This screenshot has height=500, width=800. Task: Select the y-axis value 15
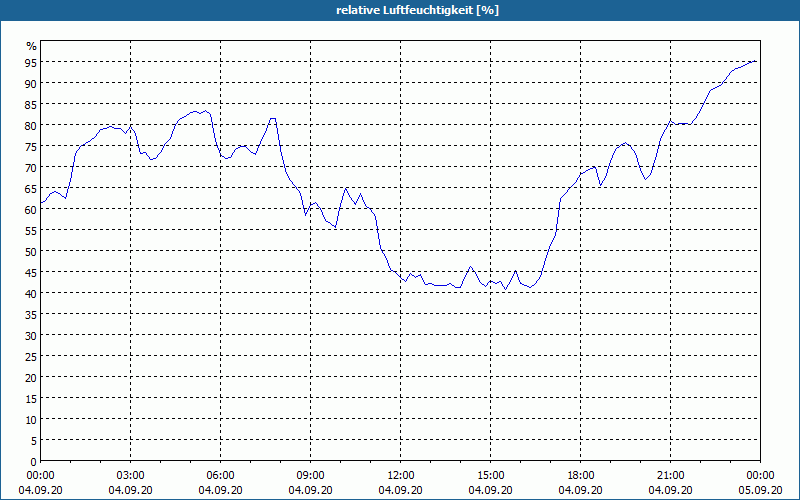(x=31, y=398)
